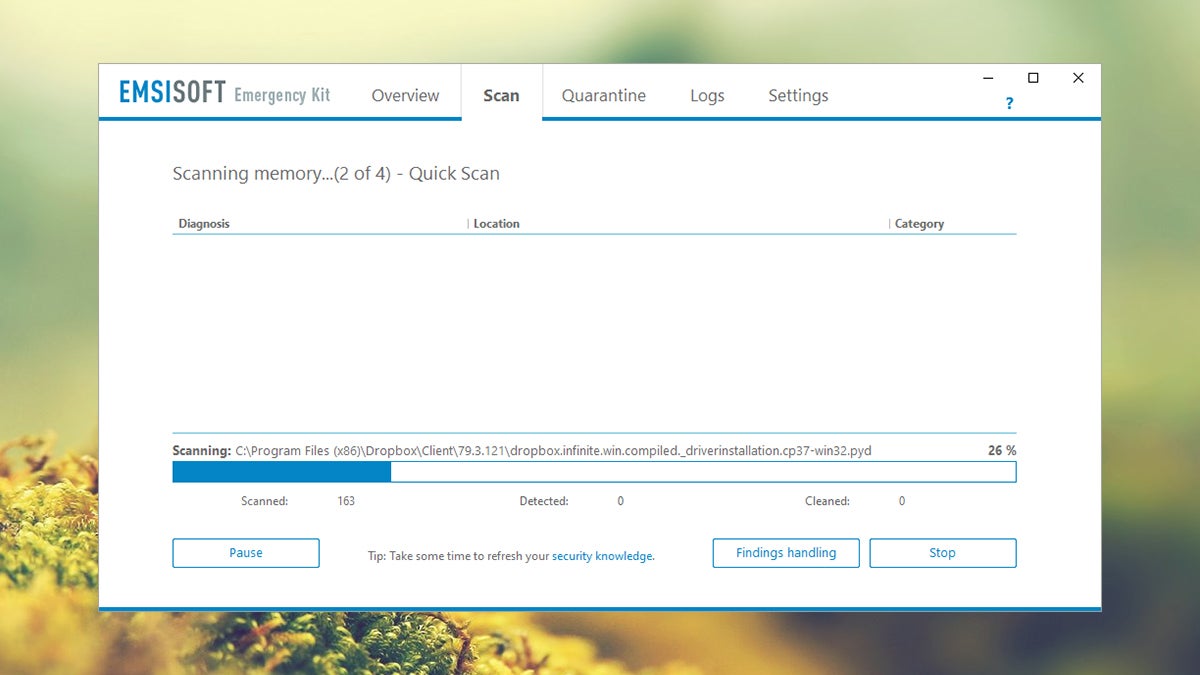Sort results by Location column header
1200x675 pixels.
497,224
